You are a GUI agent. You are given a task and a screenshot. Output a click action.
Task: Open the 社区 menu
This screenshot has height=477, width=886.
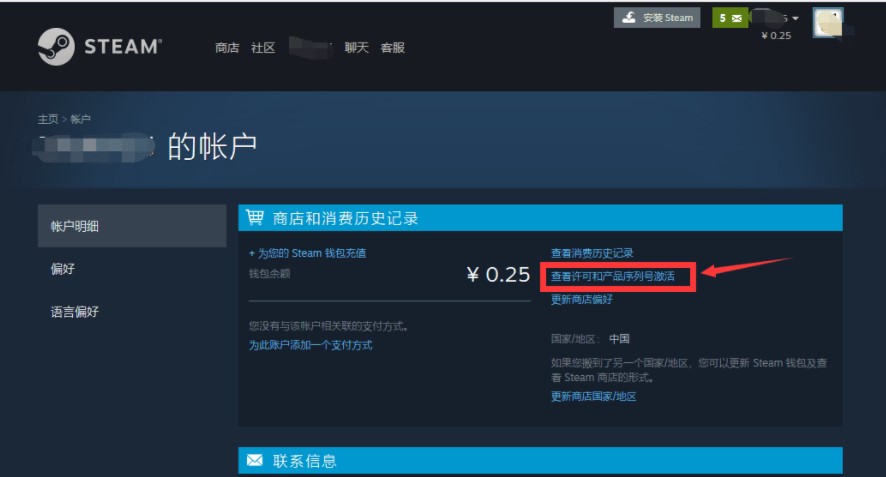pyautogui.click(x=263, y=48)
